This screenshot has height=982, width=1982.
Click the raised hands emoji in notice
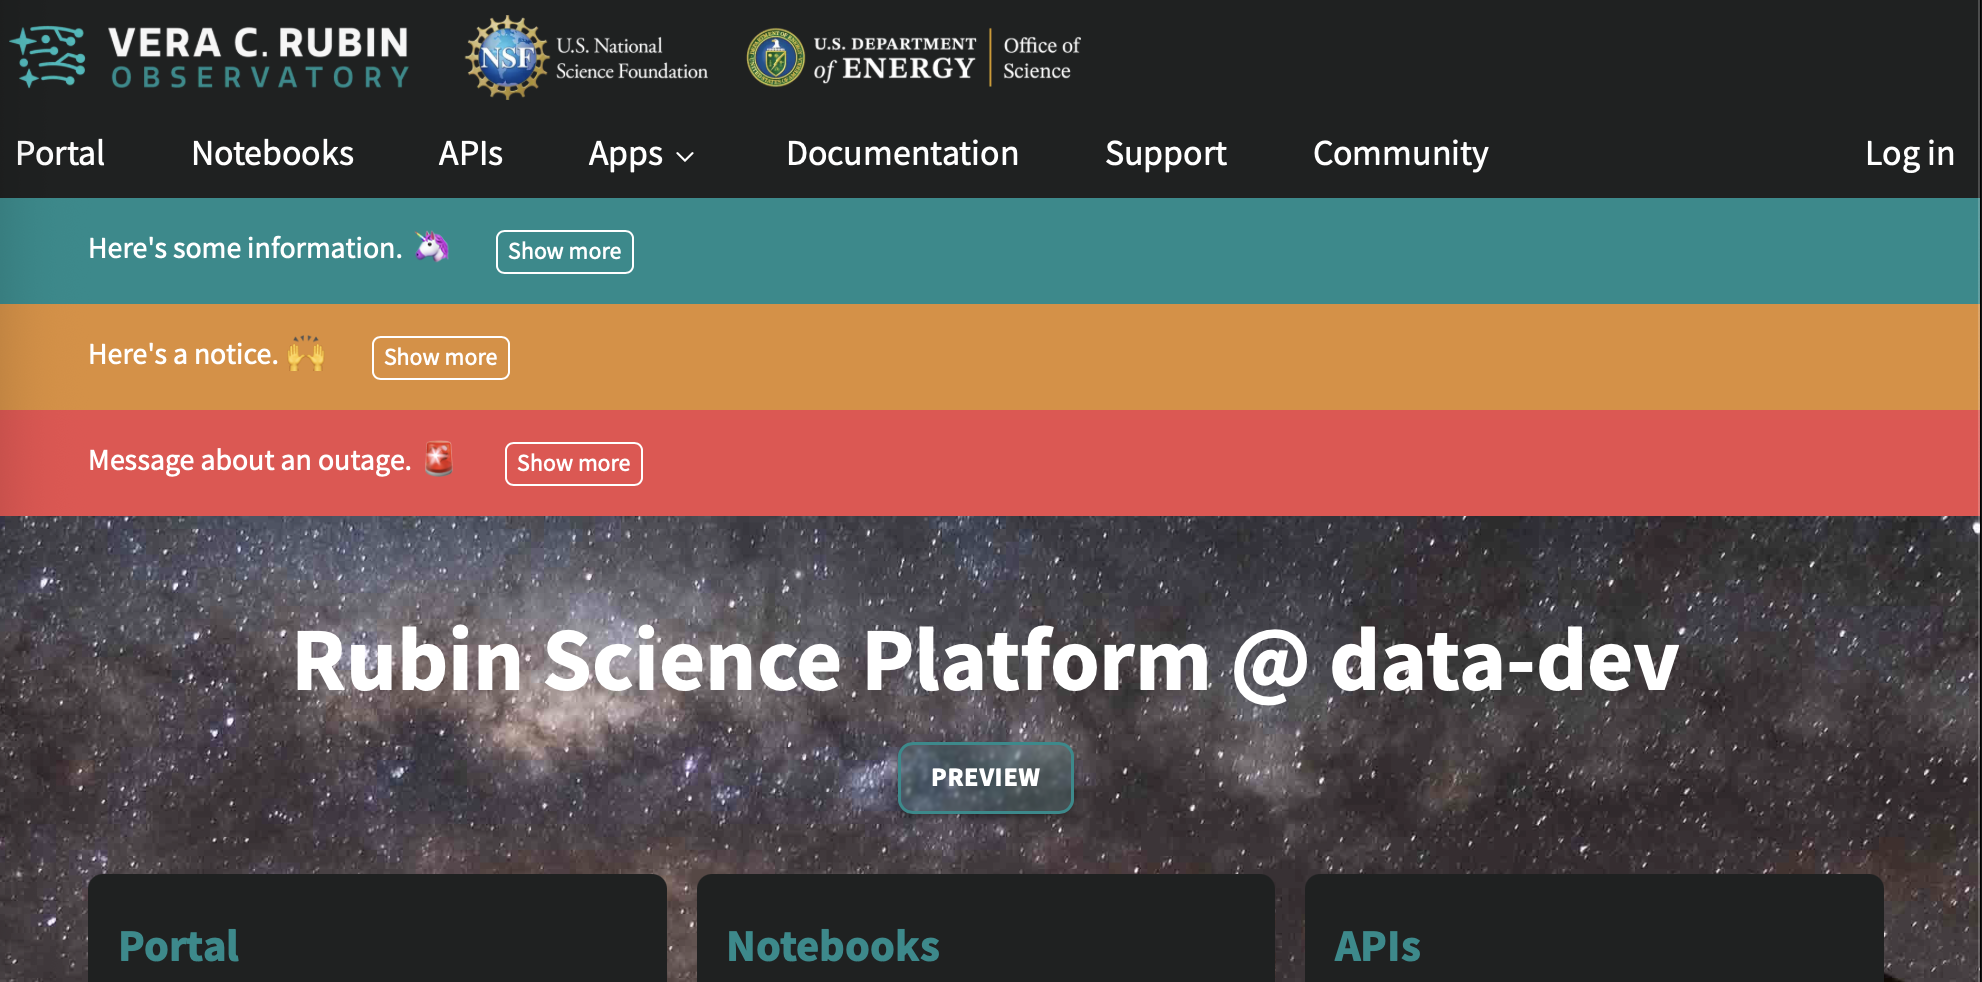306,354
